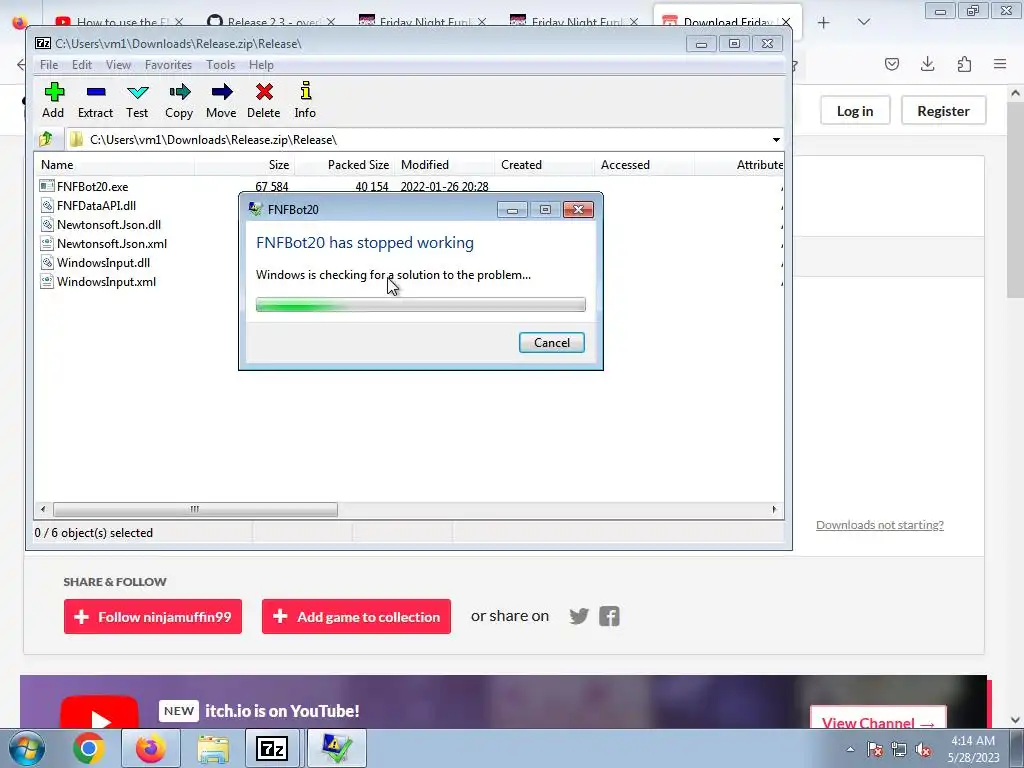Open Firefox hamburger menu
Image resolution: width=1024 pixels, height=768 pixels.
click(1000, 64)
